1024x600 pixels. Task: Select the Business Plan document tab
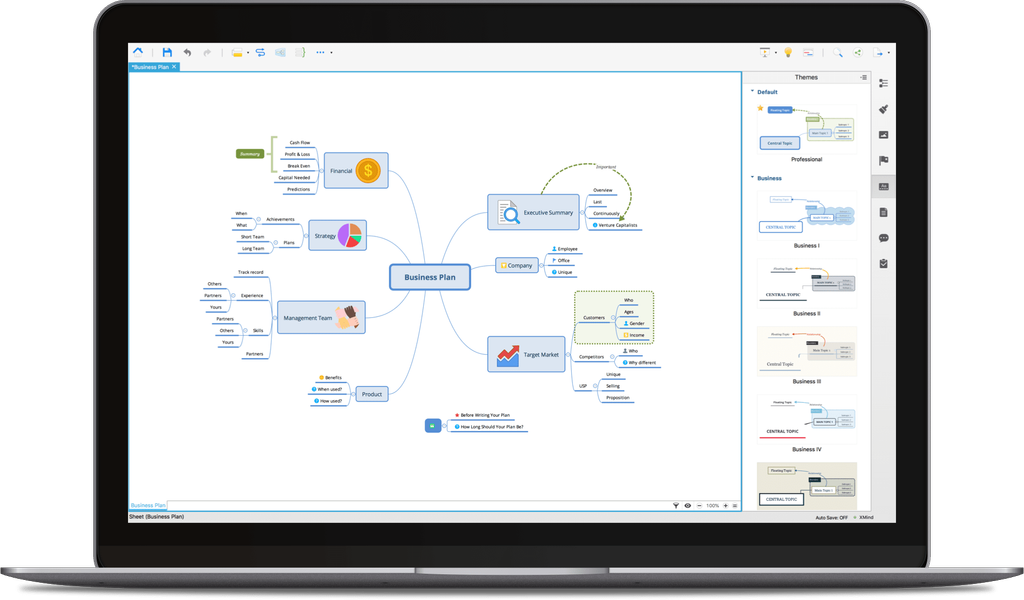coord(152,67)
